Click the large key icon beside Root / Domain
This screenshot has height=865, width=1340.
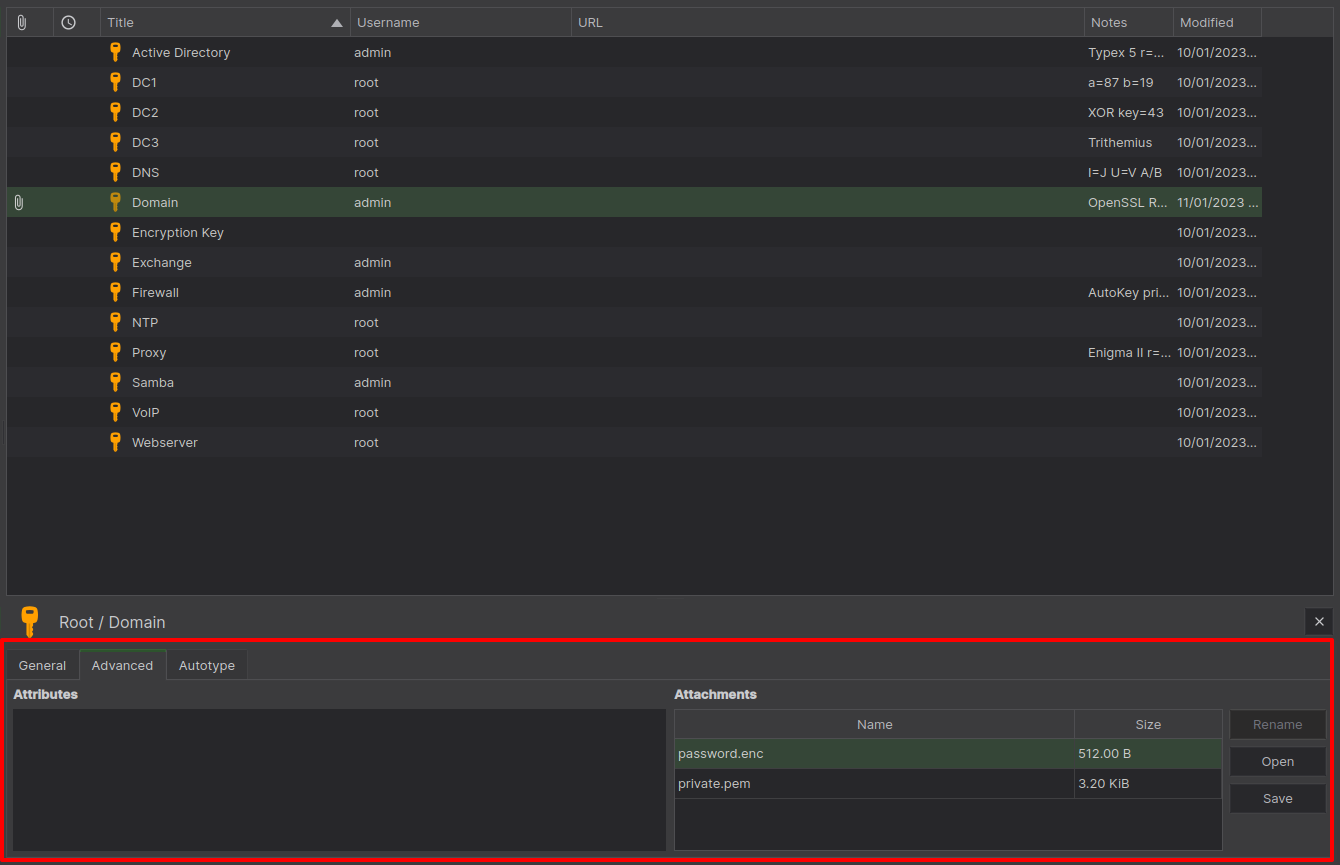(30, 621)
